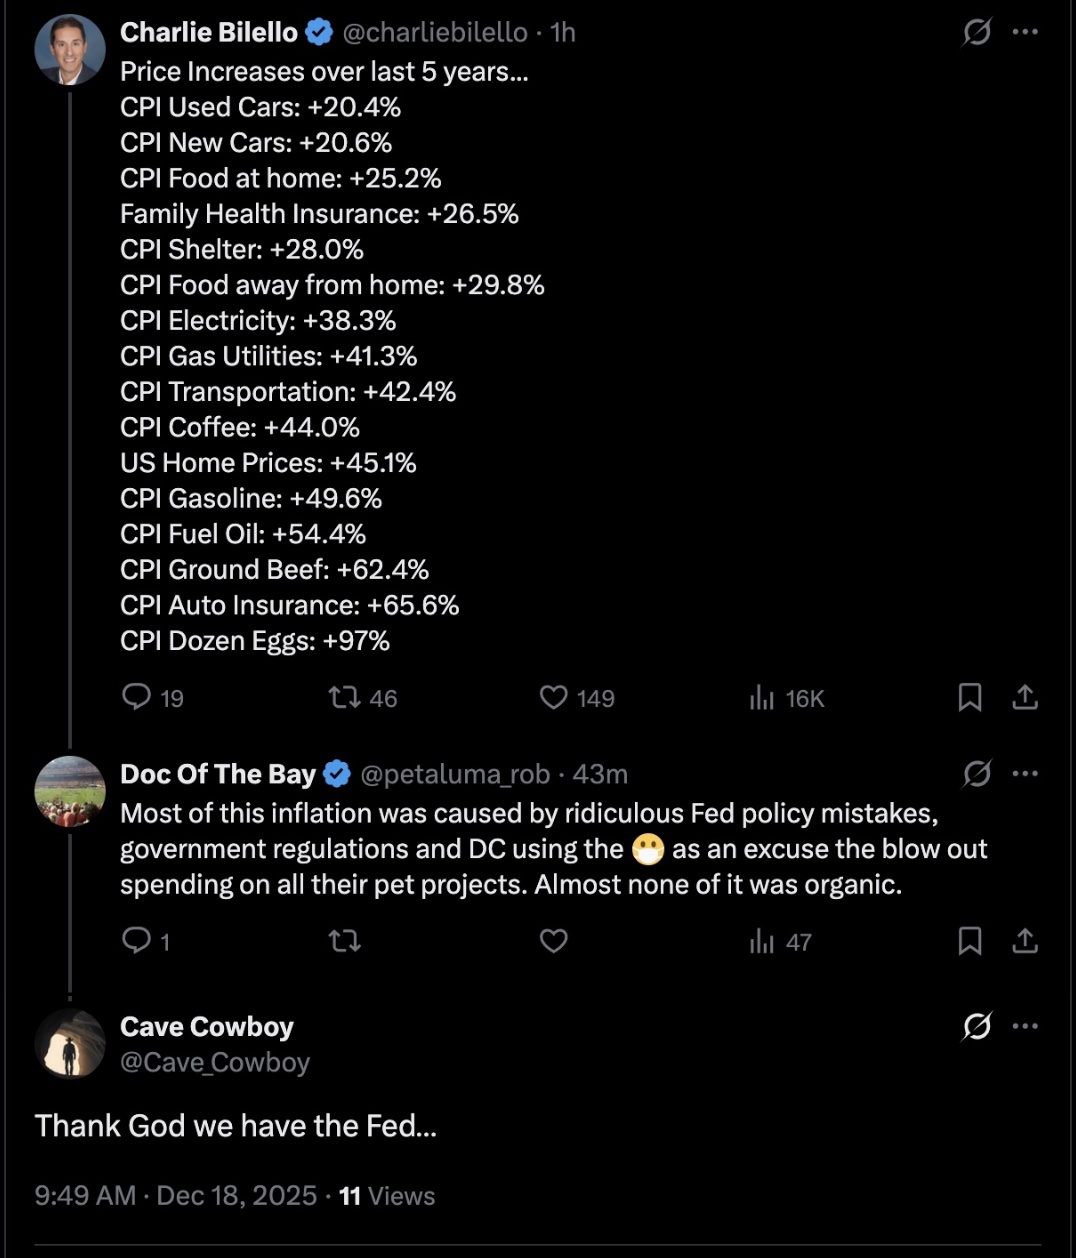Open @charliebilello profile handle link
The height and width of the screenshot is (1258, 1076).
[435, 33]
